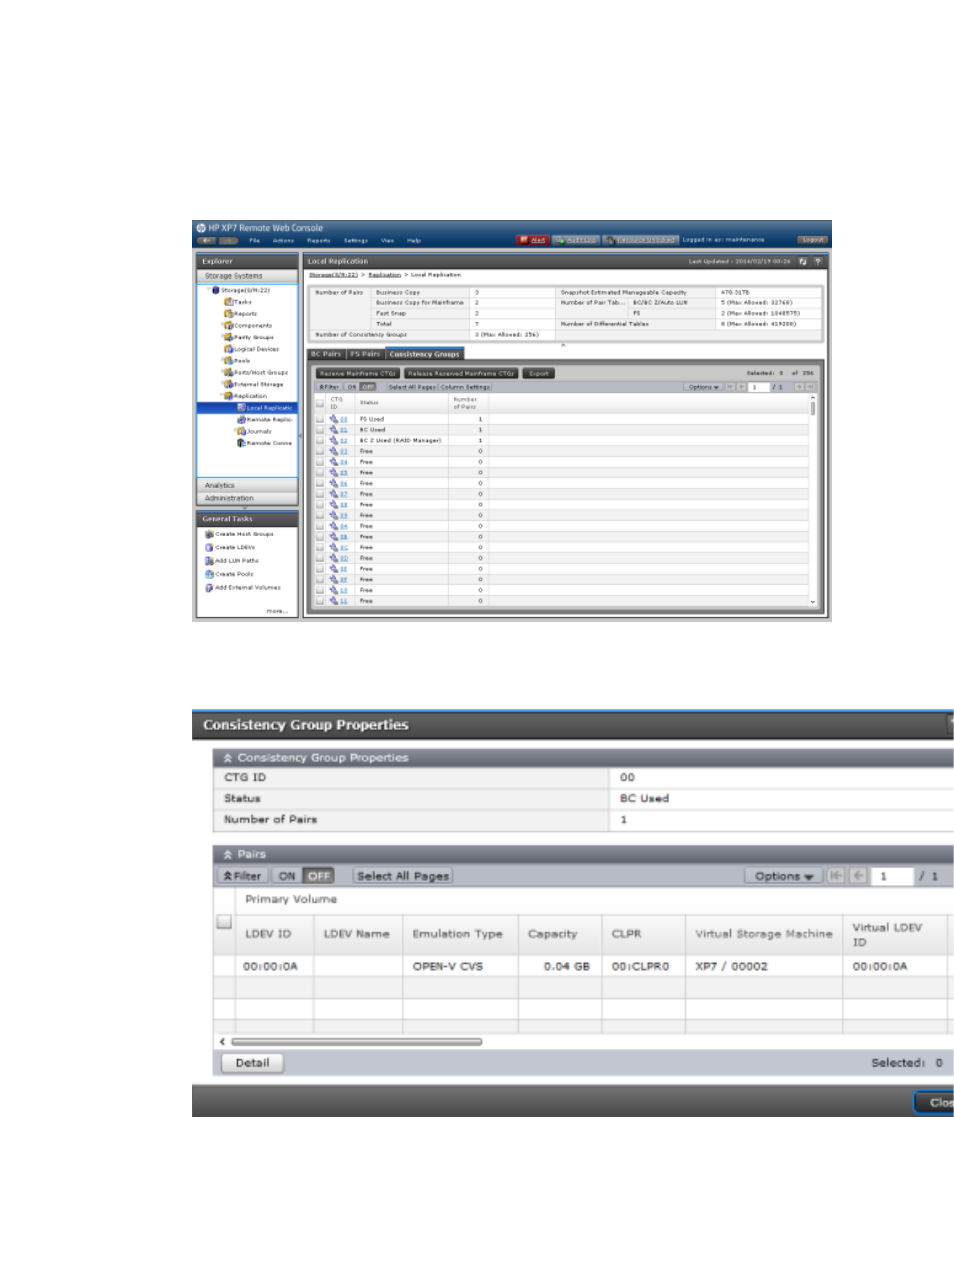Select the Remote Replication tree node icon
The image size is (954, 1270).
tap(241, 420)
